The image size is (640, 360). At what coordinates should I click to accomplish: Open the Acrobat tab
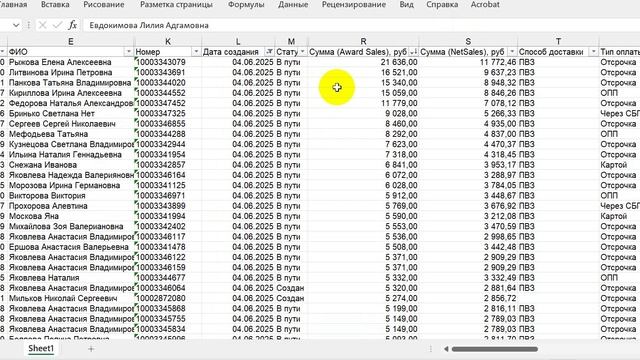click(x=485, y=5)
